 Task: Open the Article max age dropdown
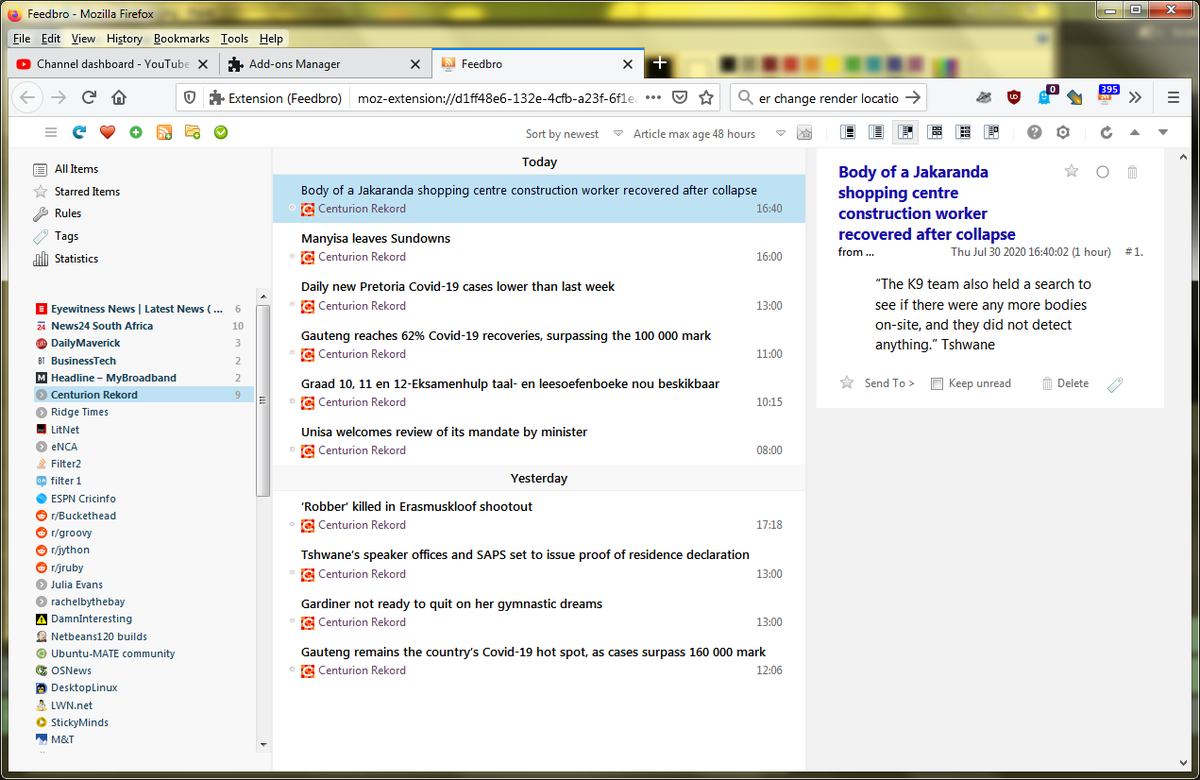tap(709, 133)
